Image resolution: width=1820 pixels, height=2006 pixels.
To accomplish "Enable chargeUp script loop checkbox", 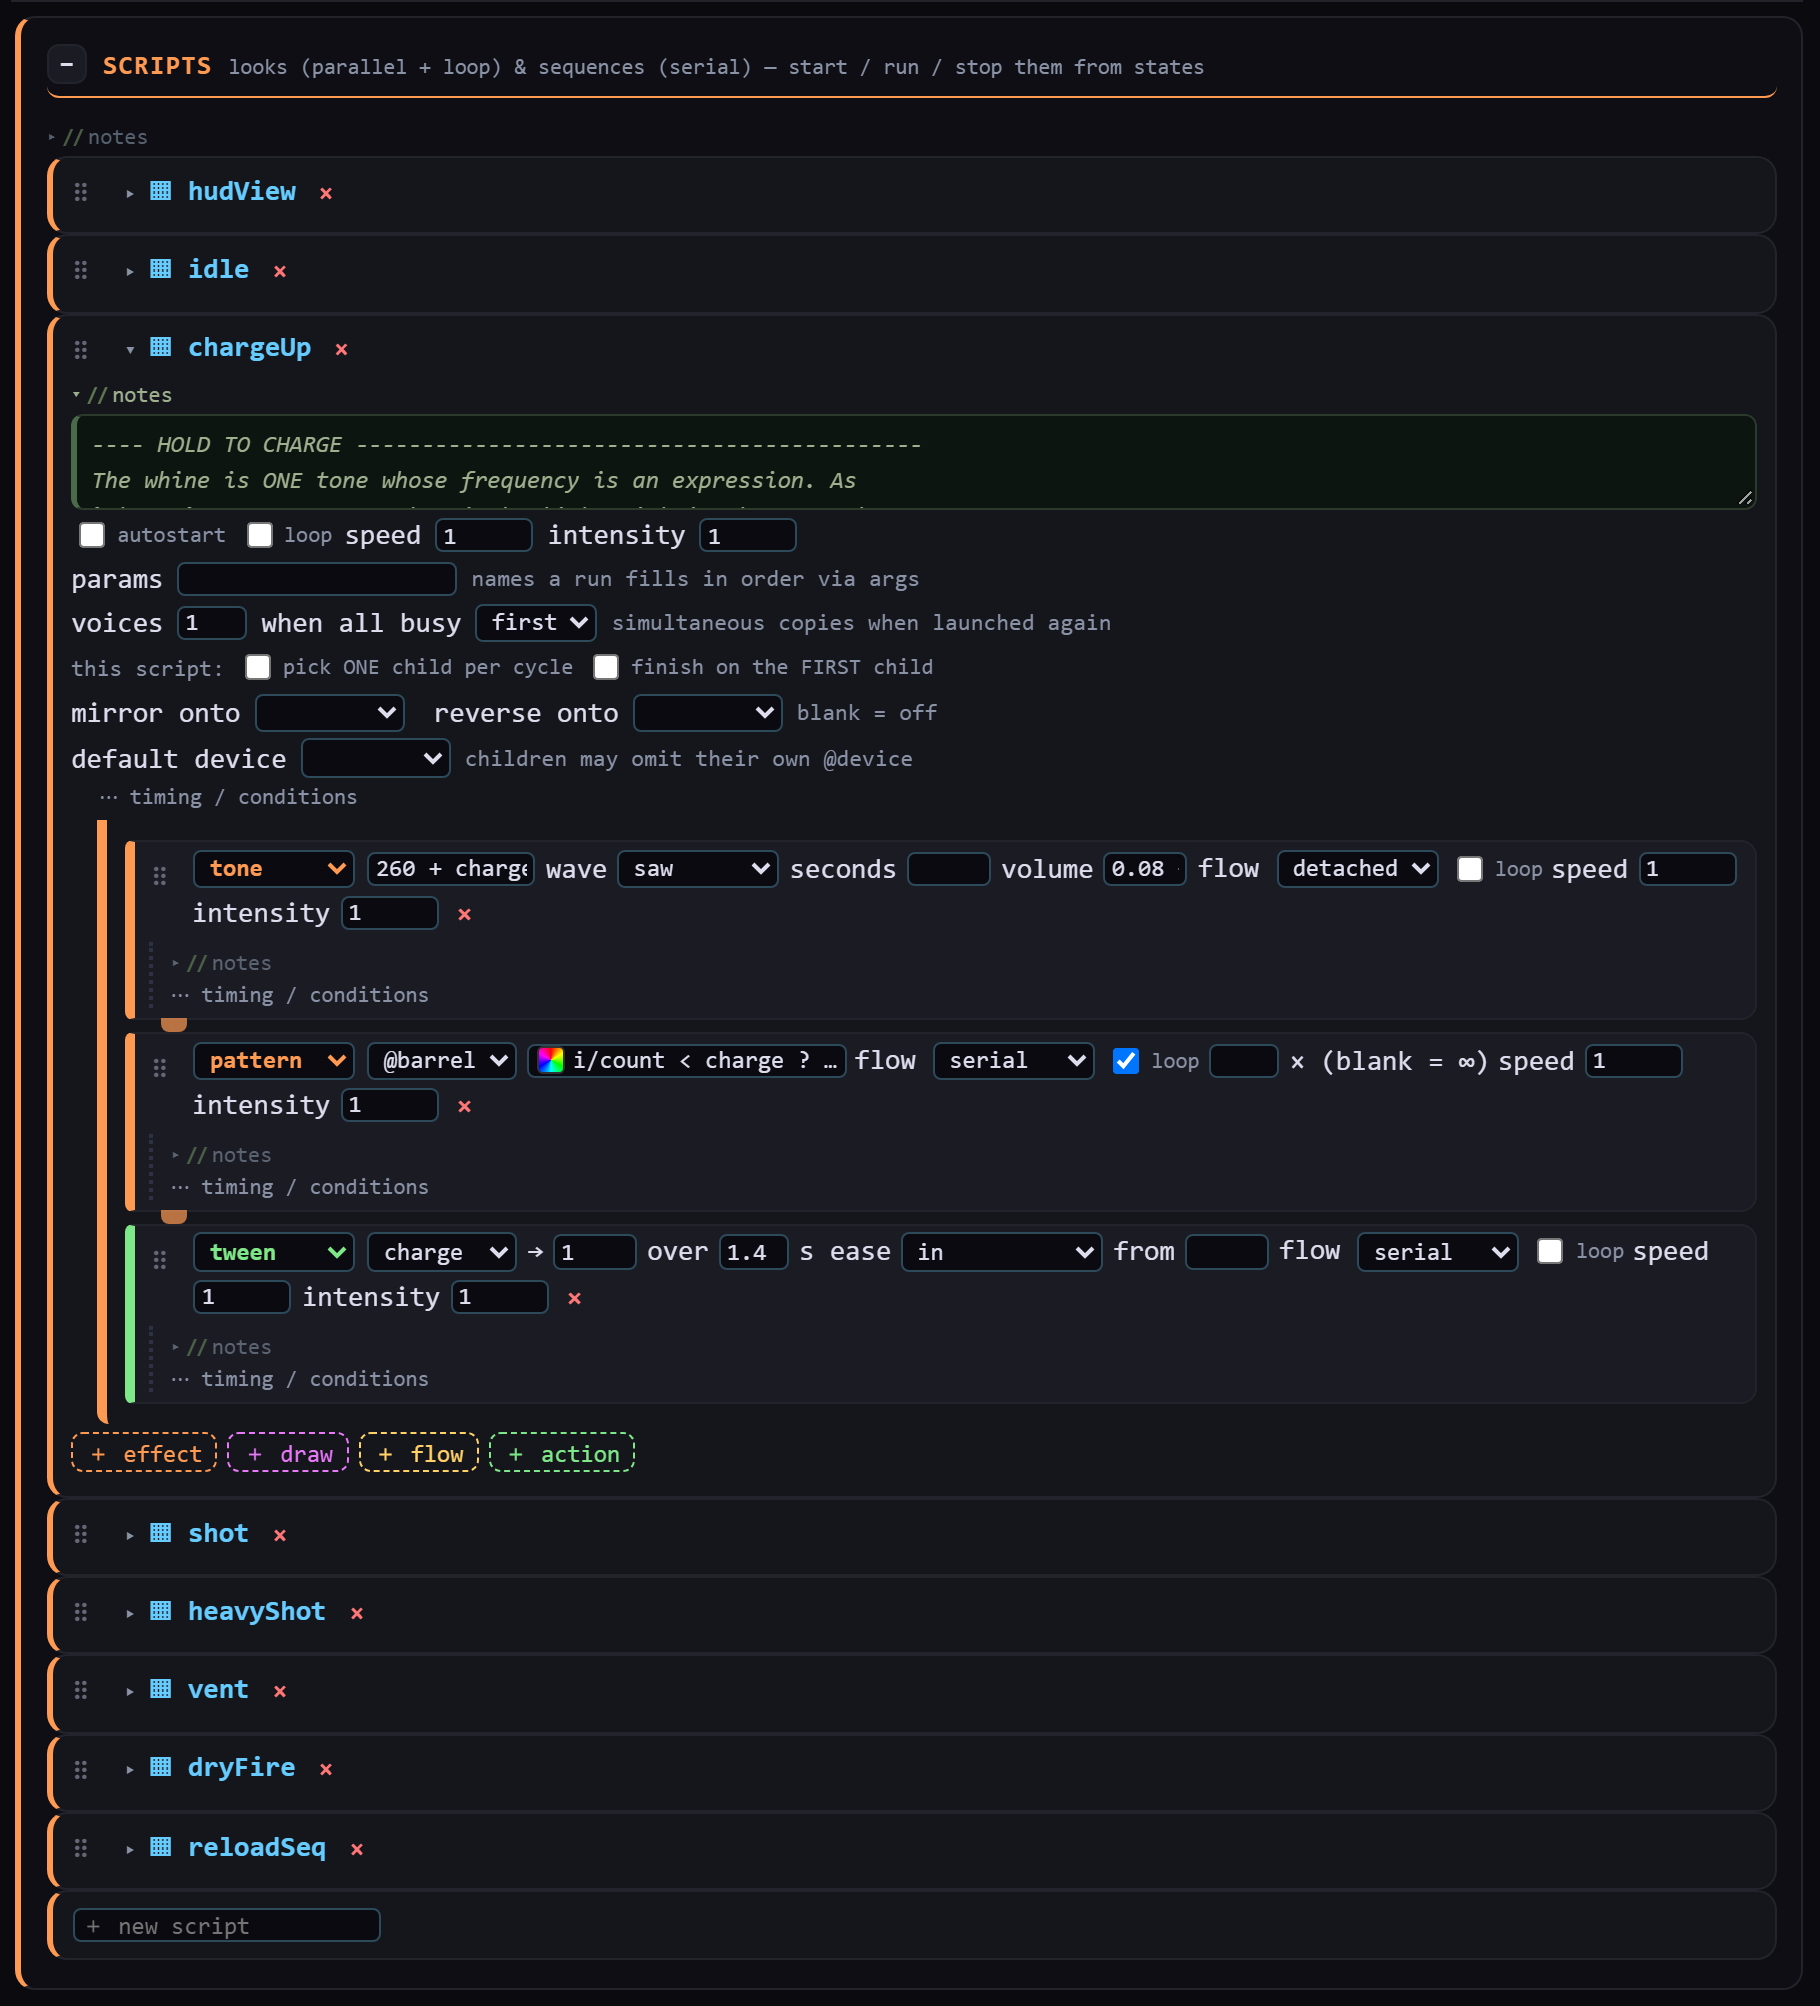I will (x=260, y=535).
